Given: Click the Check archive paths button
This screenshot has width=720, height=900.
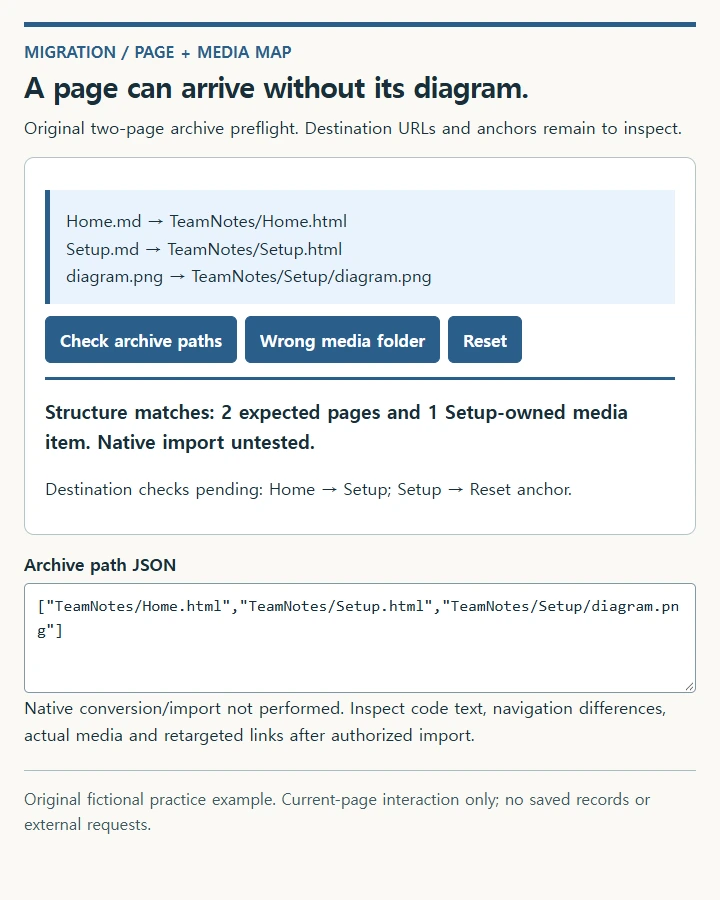Looking at the screenshot, I should (141, 339).
